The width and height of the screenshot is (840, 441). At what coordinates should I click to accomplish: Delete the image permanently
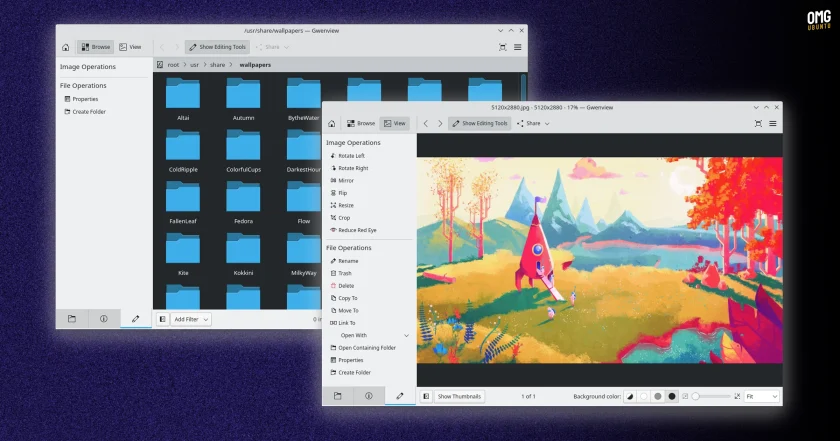point(341,286)
